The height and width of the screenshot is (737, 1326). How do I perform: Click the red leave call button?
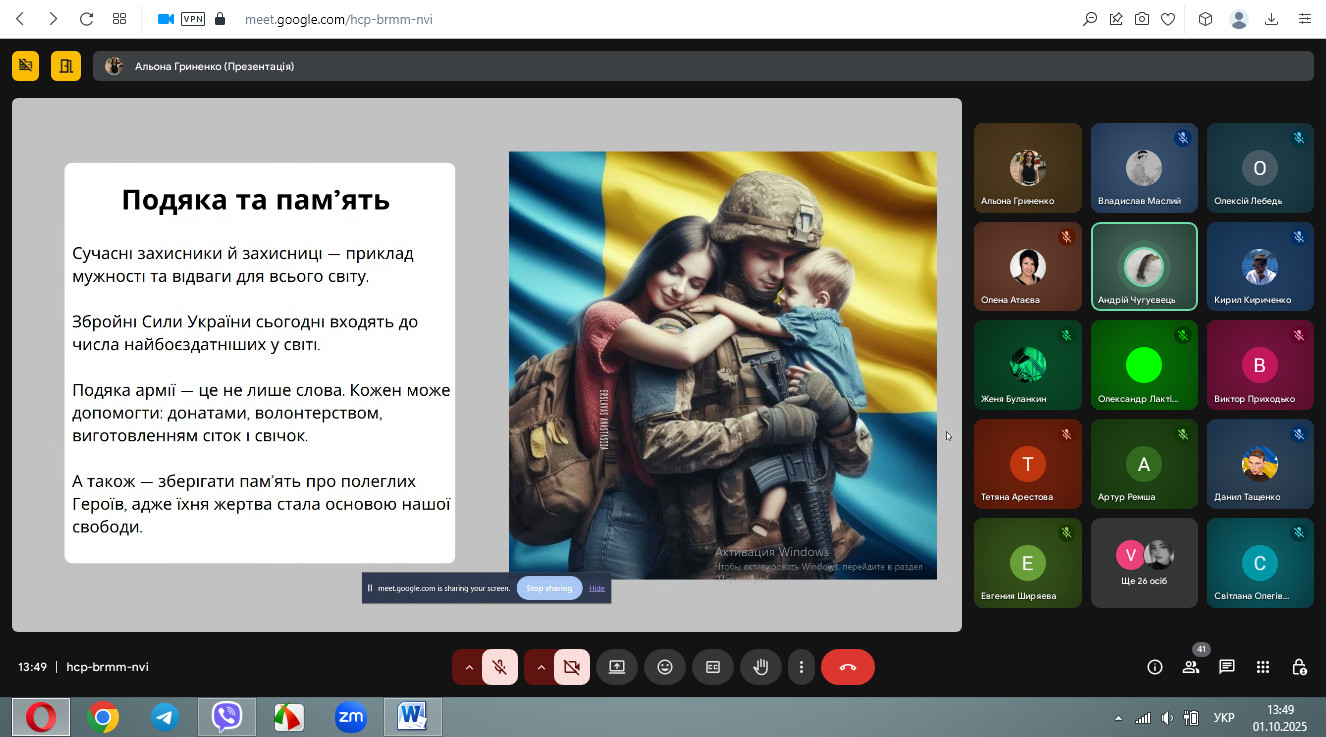pyautogui.click(x=847, y=667)
